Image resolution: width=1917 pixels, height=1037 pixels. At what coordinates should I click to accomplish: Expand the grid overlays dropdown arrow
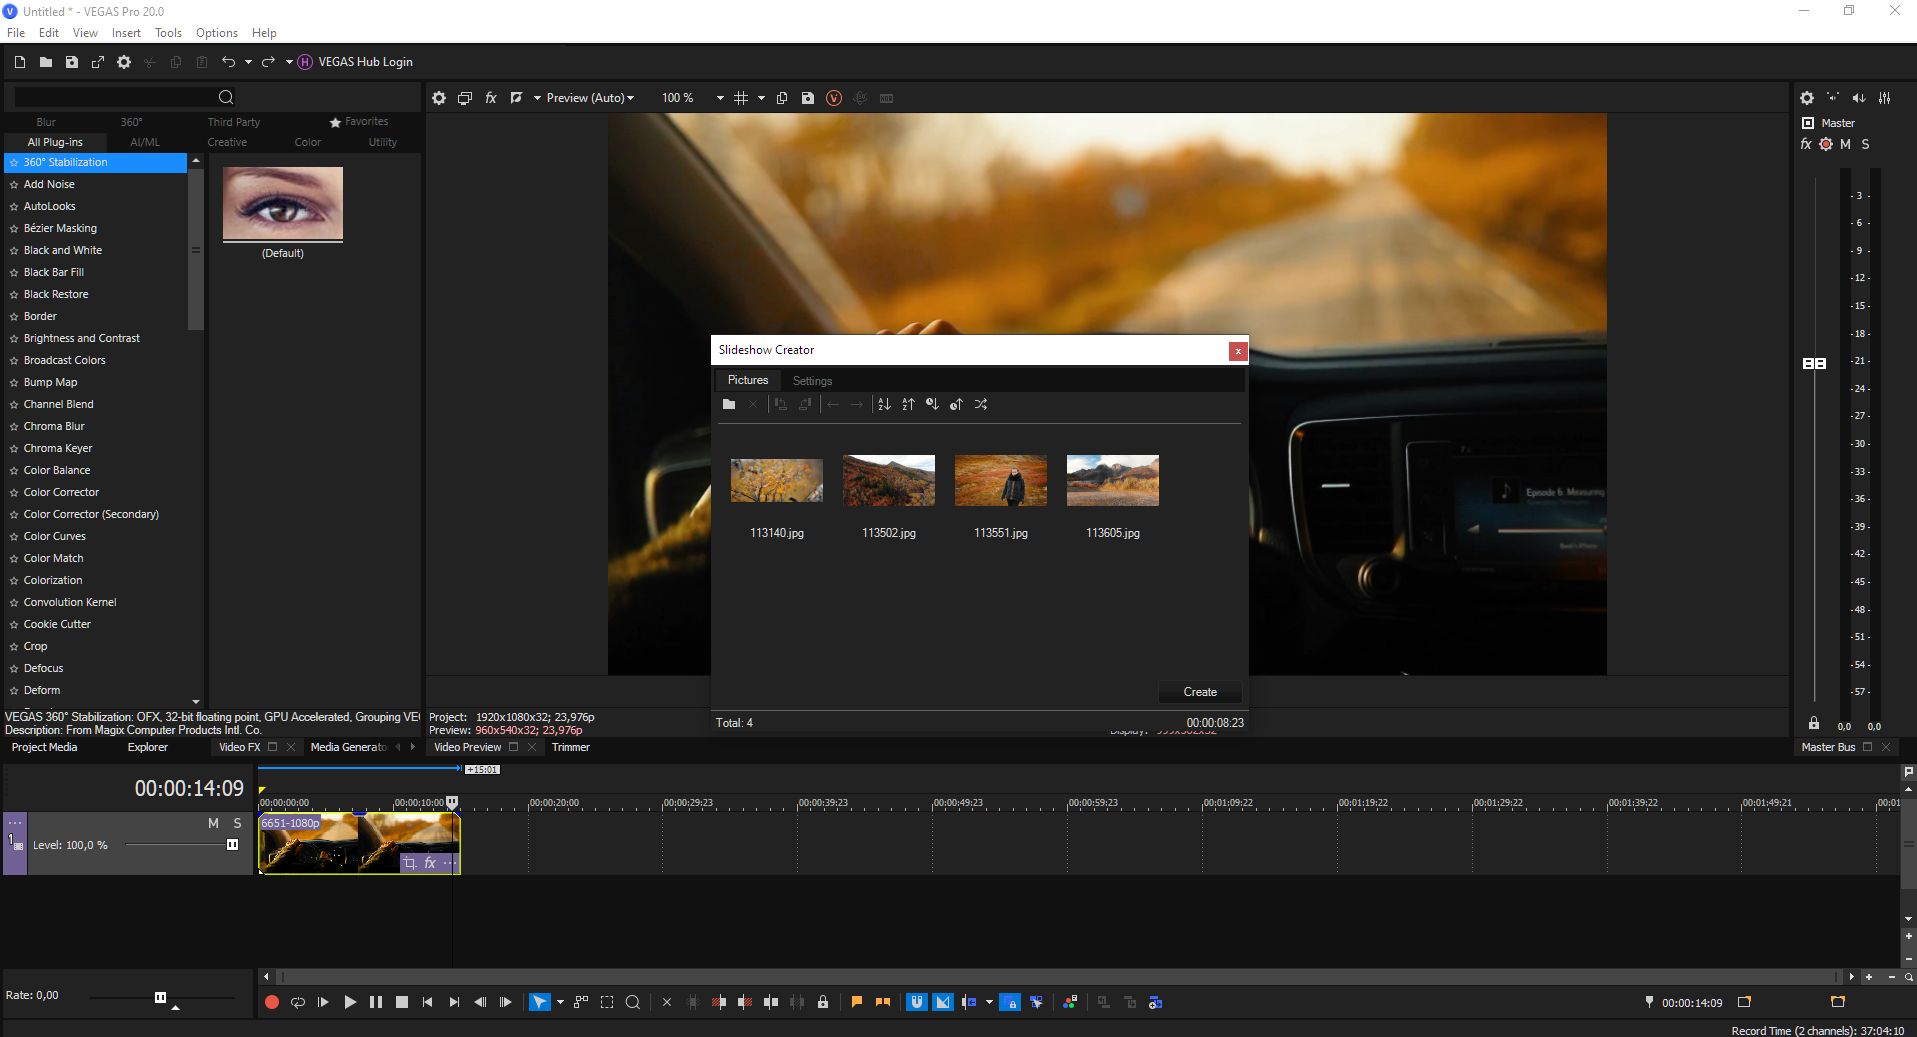pyautogui.click(x=761, y=98)
